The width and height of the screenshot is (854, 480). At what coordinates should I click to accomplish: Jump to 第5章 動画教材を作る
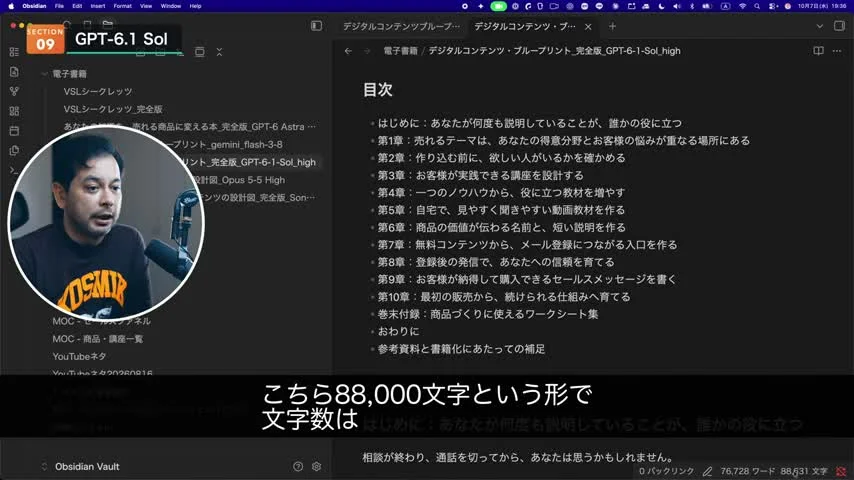(x=502, y=210)
